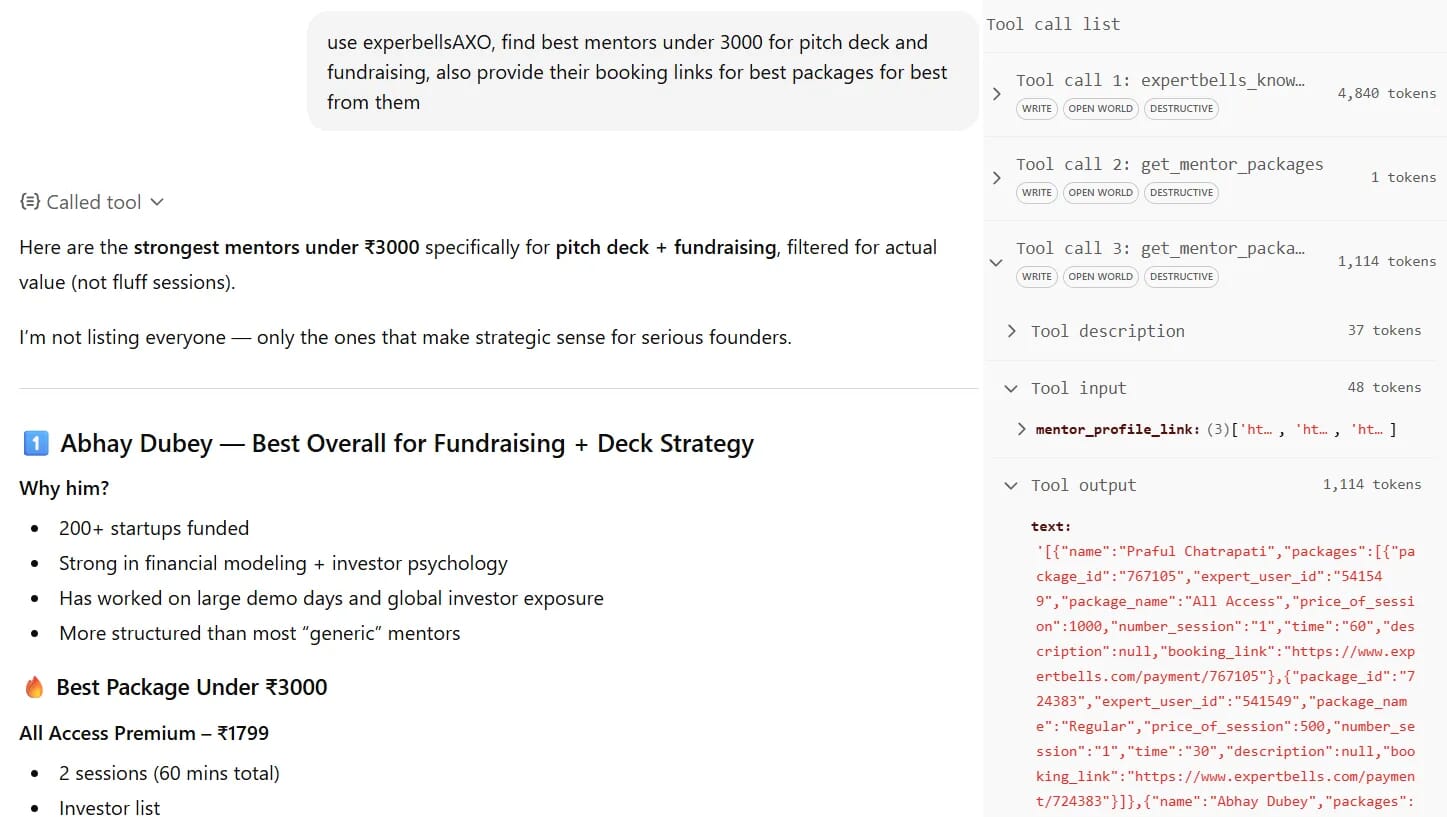Click "2 sessions (60 mins total)" bullet
The width and height of the screenshot is (1447, 817).
169,773
